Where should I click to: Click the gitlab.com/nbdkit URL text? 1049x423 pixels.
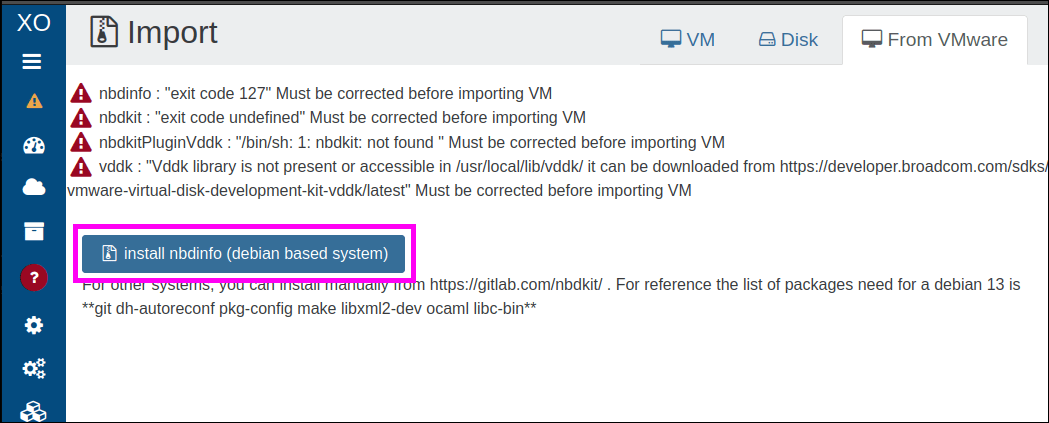pyautogui.click(x=517, y=285)
